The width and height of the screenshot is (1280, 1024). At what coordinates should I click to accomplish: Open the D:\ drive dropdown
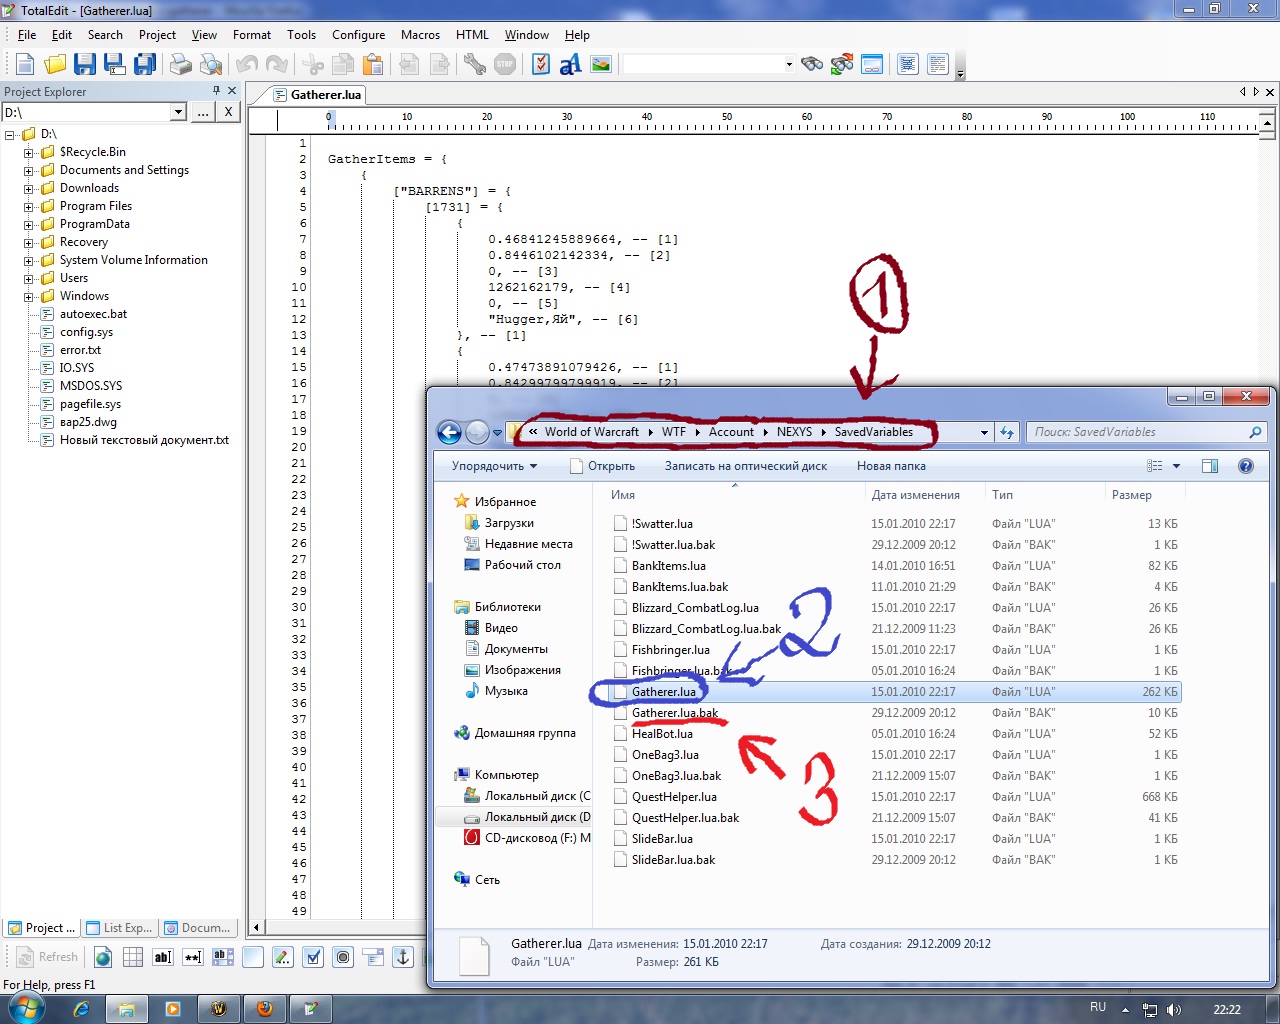[x=178, y=113]
